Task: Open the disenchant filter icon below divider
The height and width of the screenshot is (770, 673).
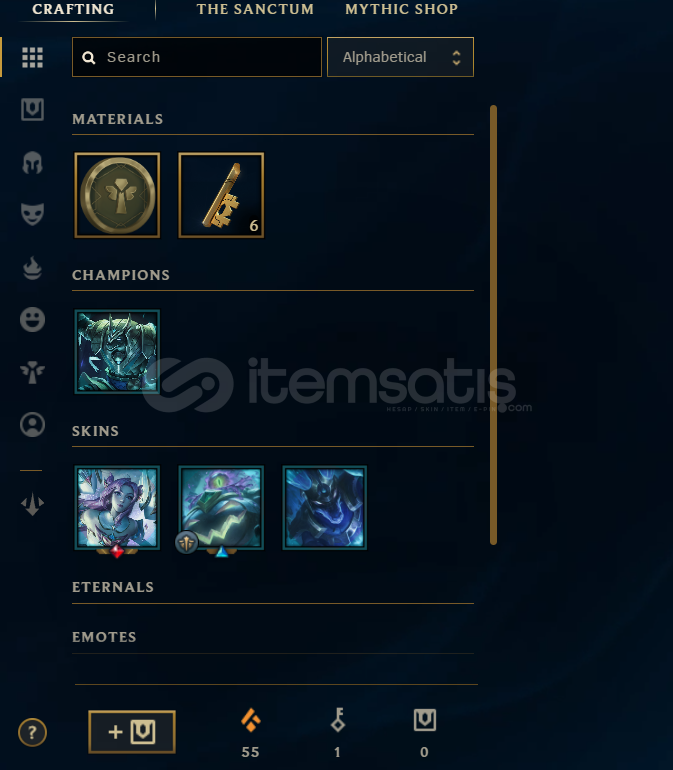Action: click(x=32, y=504)
